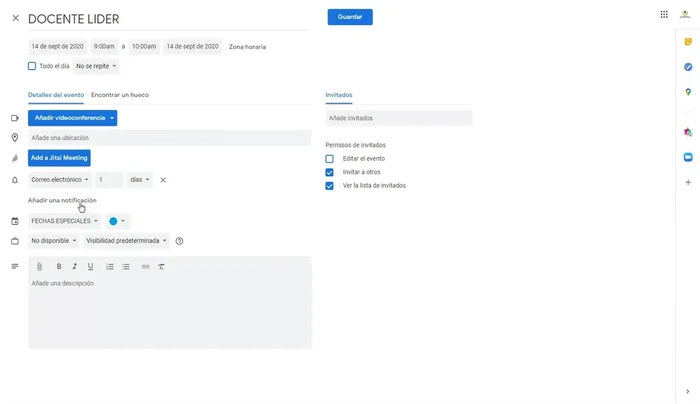Insert a numbered list in description

tap(110, 267)
